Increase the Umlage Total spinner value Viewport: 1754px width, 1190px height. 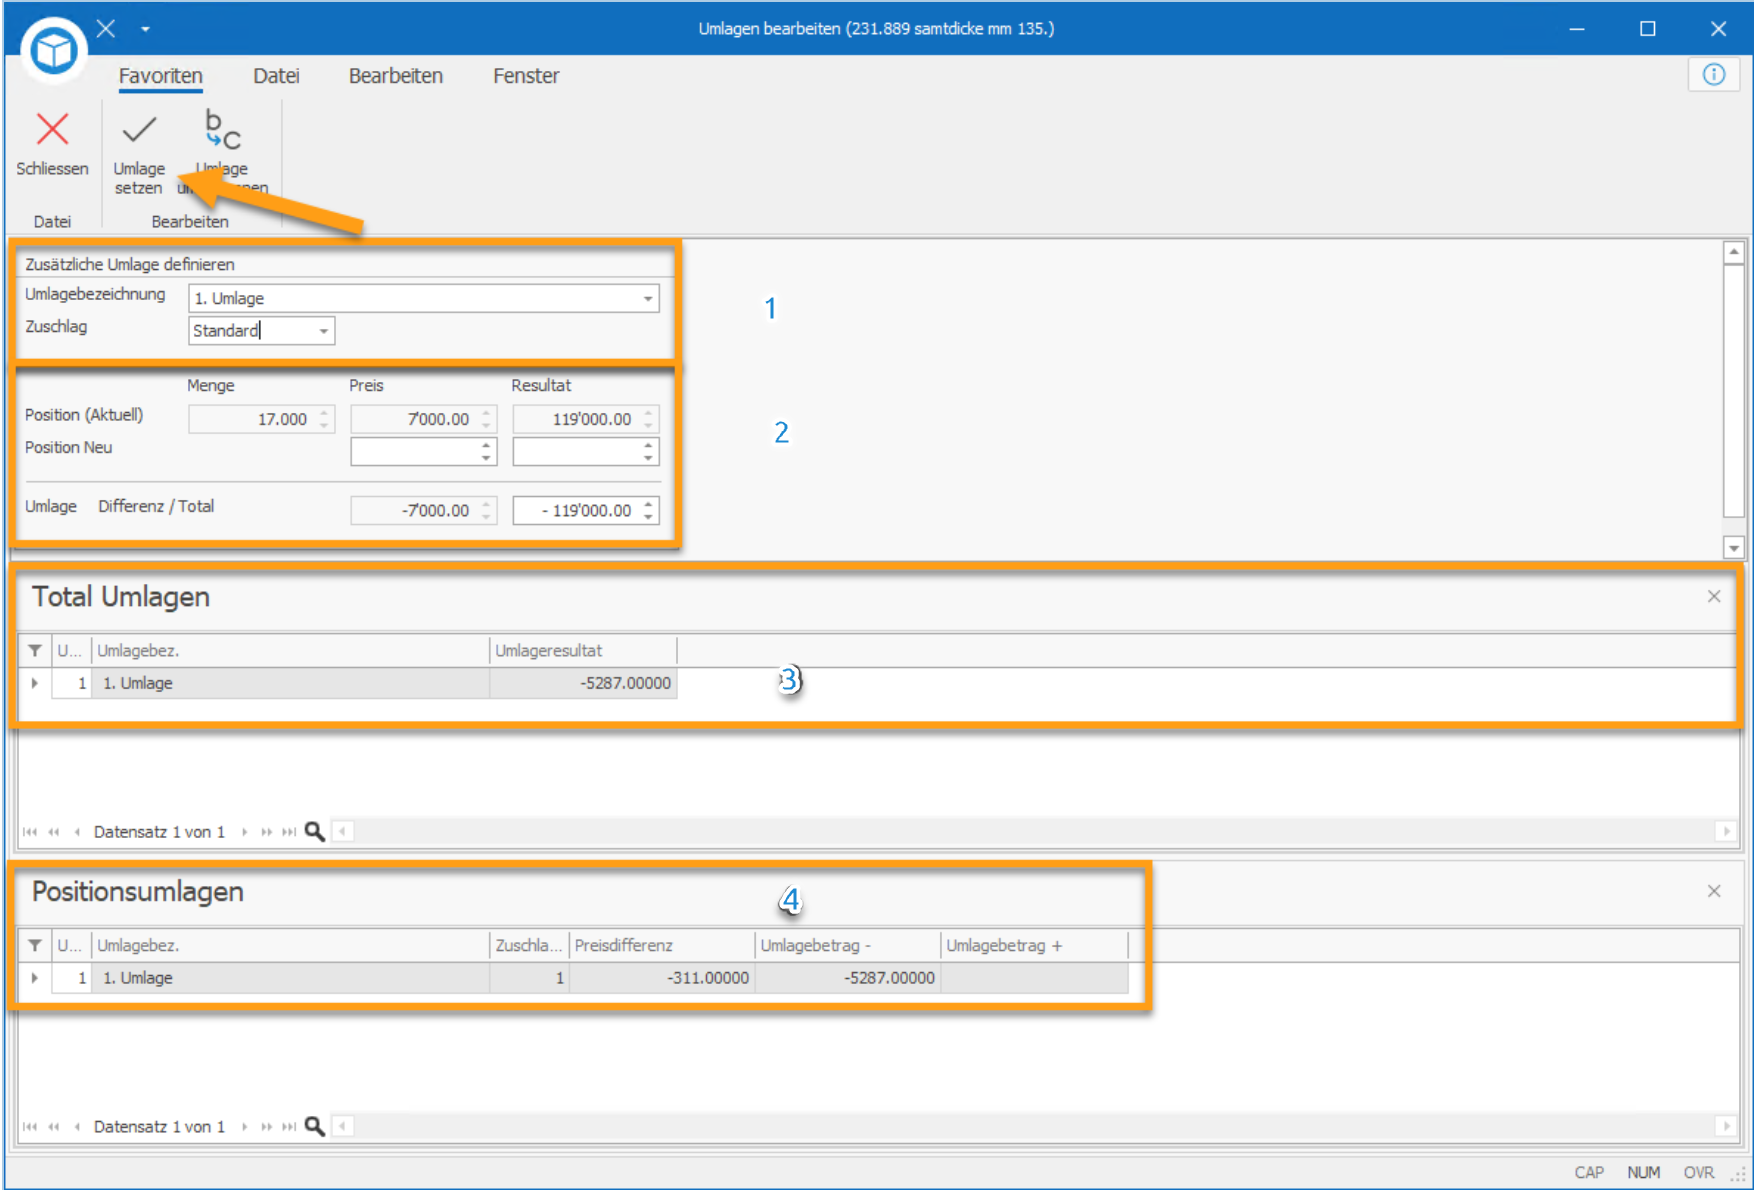(649, 504)
